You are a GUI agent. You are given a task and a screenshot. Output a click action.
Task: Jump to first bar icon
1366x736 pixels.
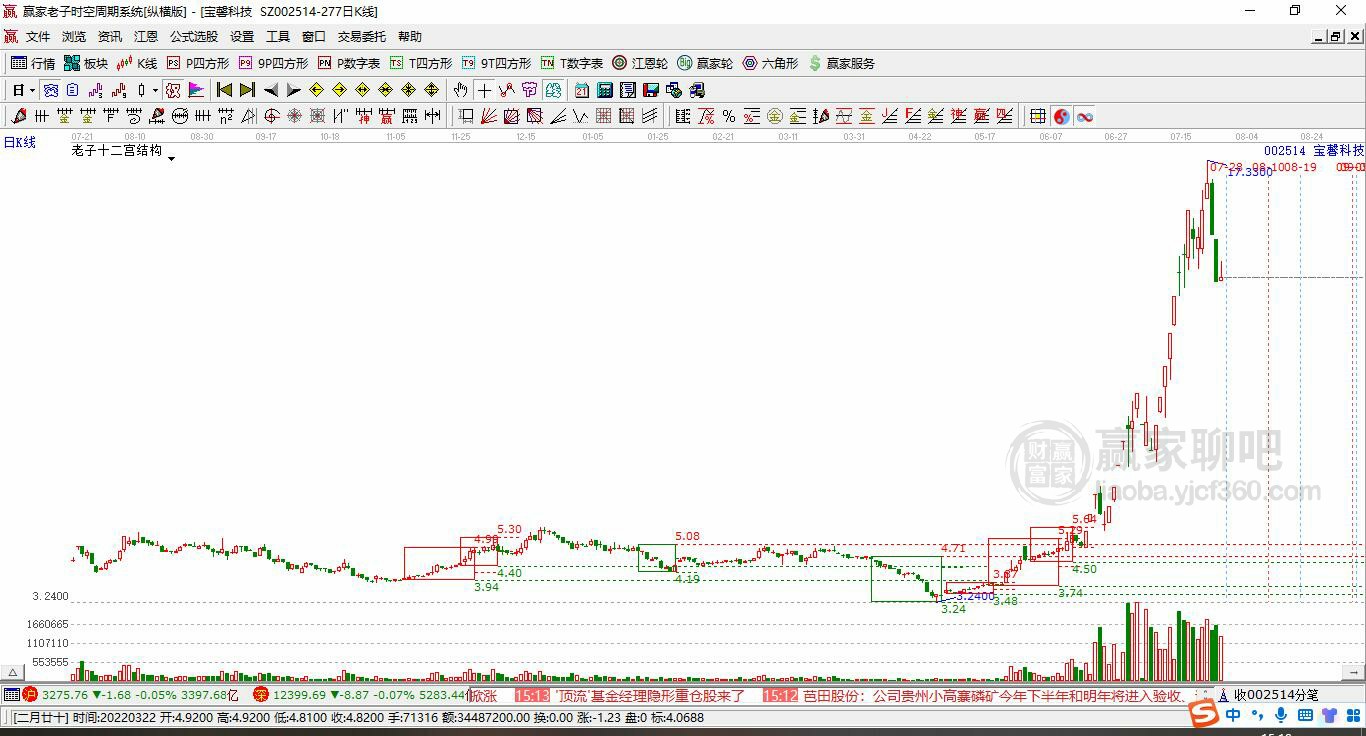(x=224, y=90)
